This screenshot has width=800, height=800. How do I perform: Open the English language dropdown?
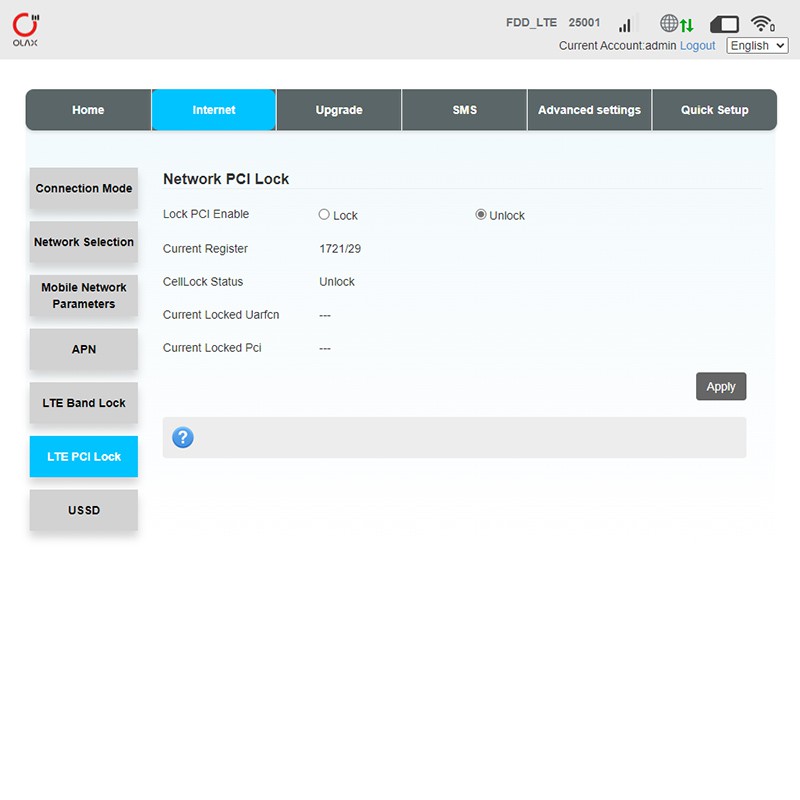coord(757,46)
